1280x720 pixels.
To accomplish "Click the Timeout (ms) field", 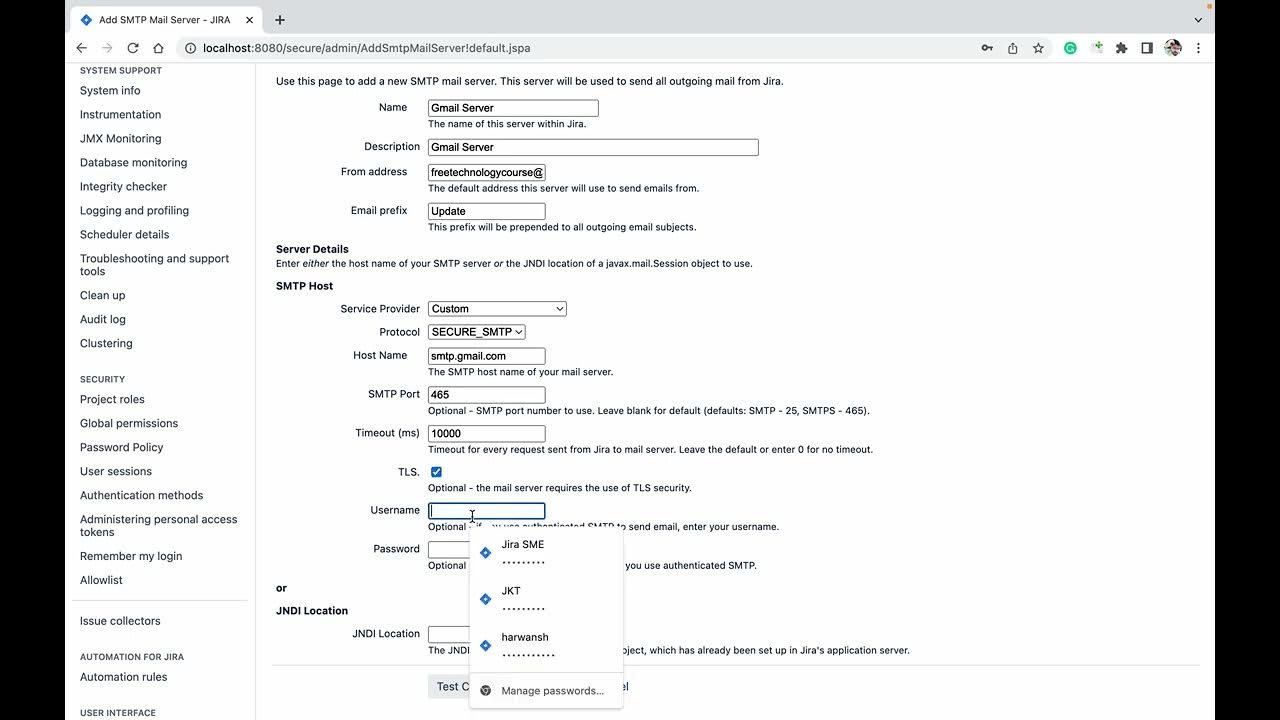I will (487, 434).
